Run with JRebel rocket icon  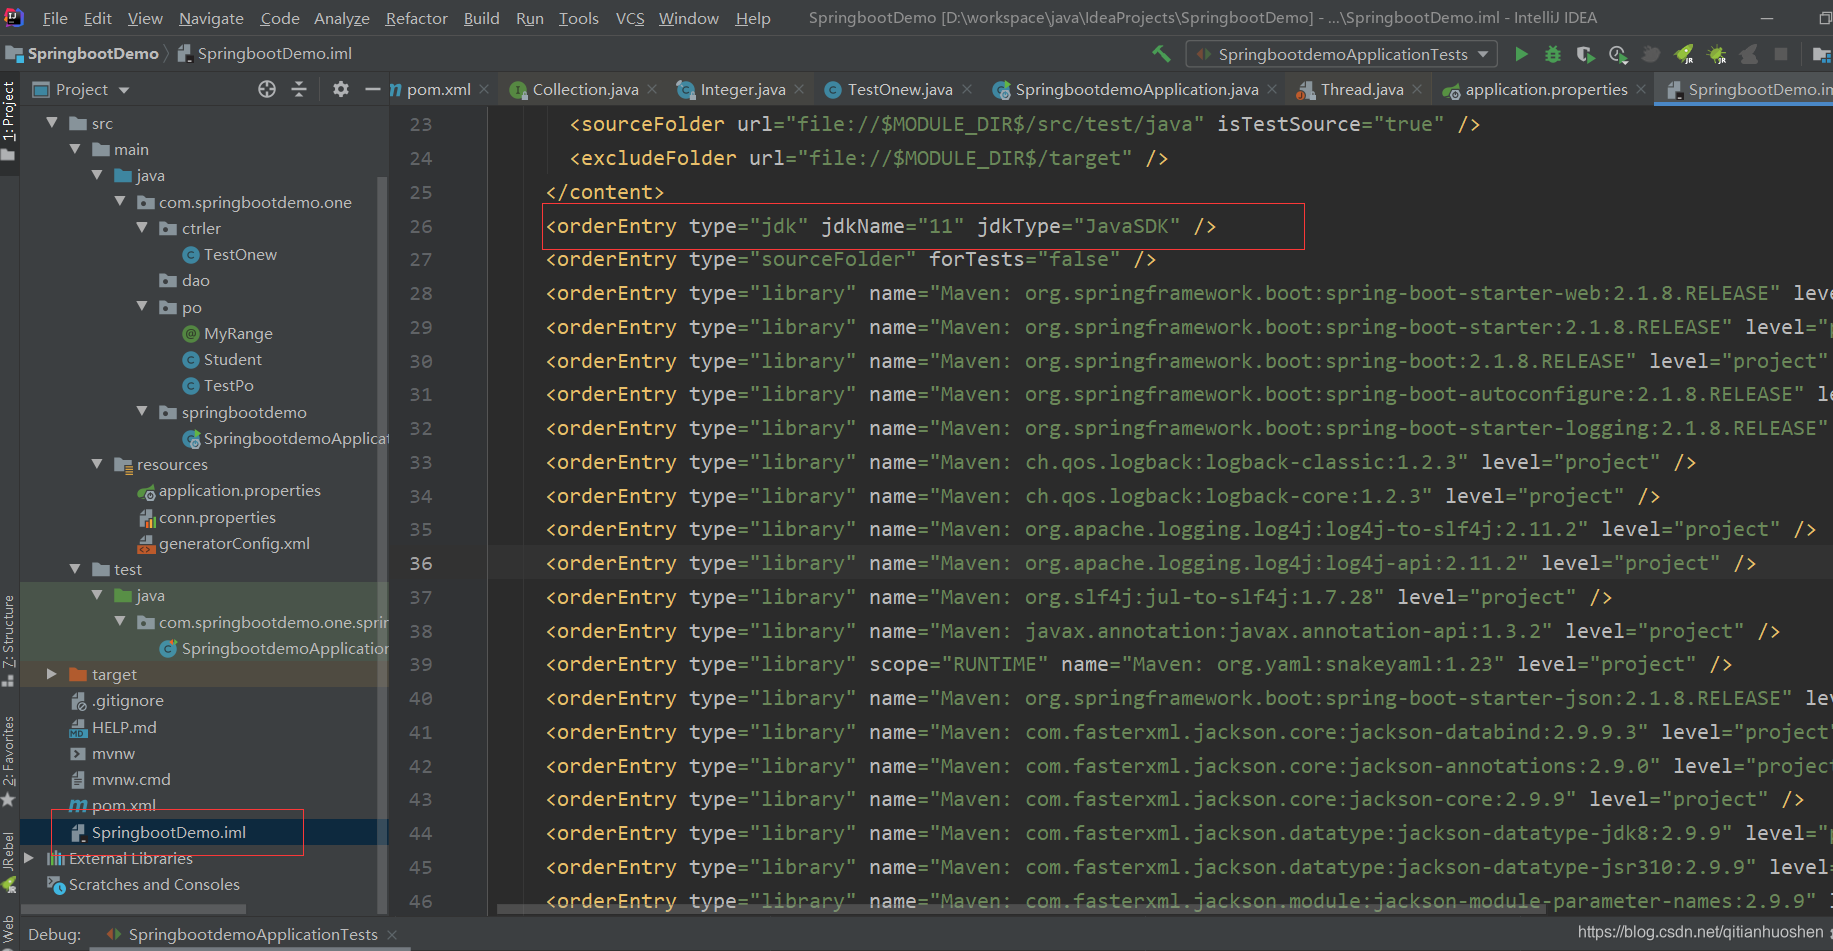[1683, 54]
